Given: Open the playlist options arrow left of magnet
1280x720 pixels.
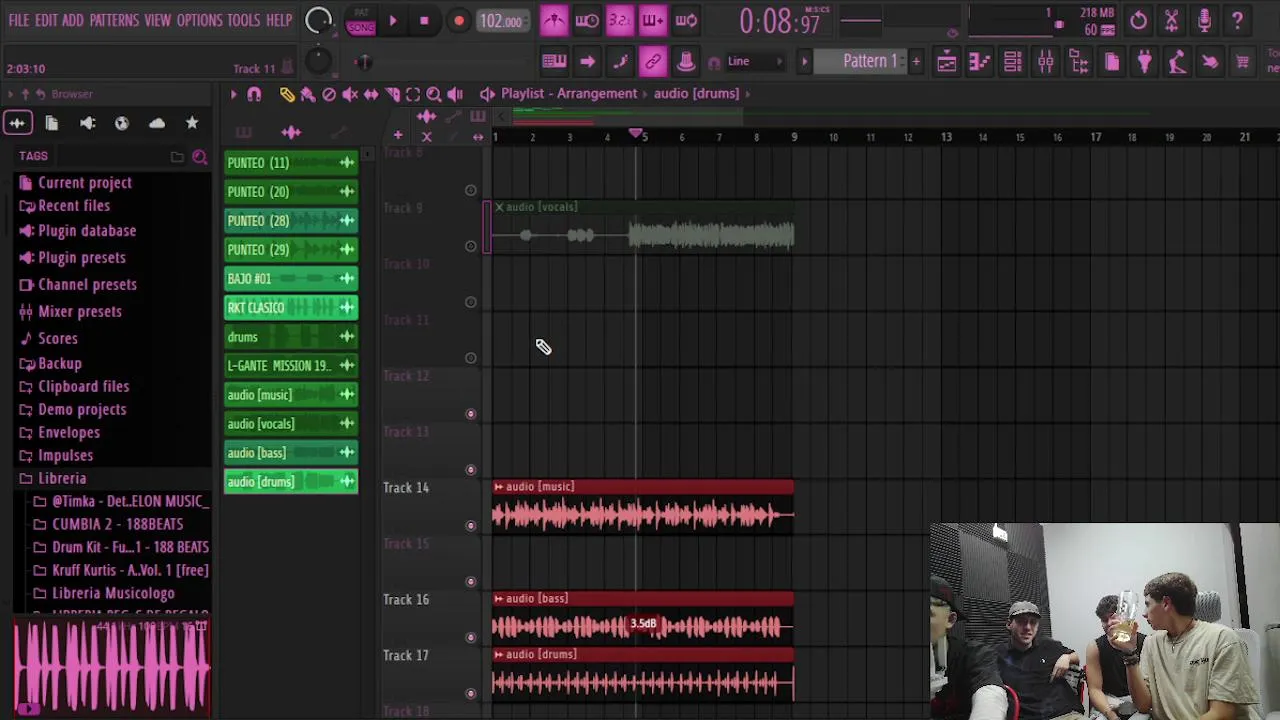Looking at the screenshot, I should coord(233,94).
